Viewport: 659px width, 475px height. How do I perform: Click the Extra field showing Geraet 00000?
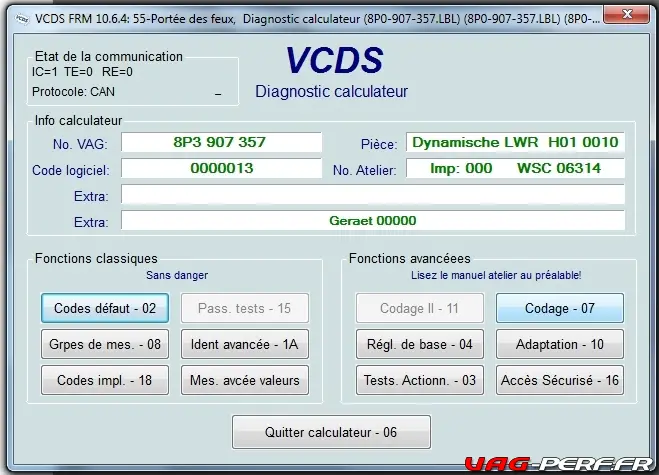click(x=373, y=220)
